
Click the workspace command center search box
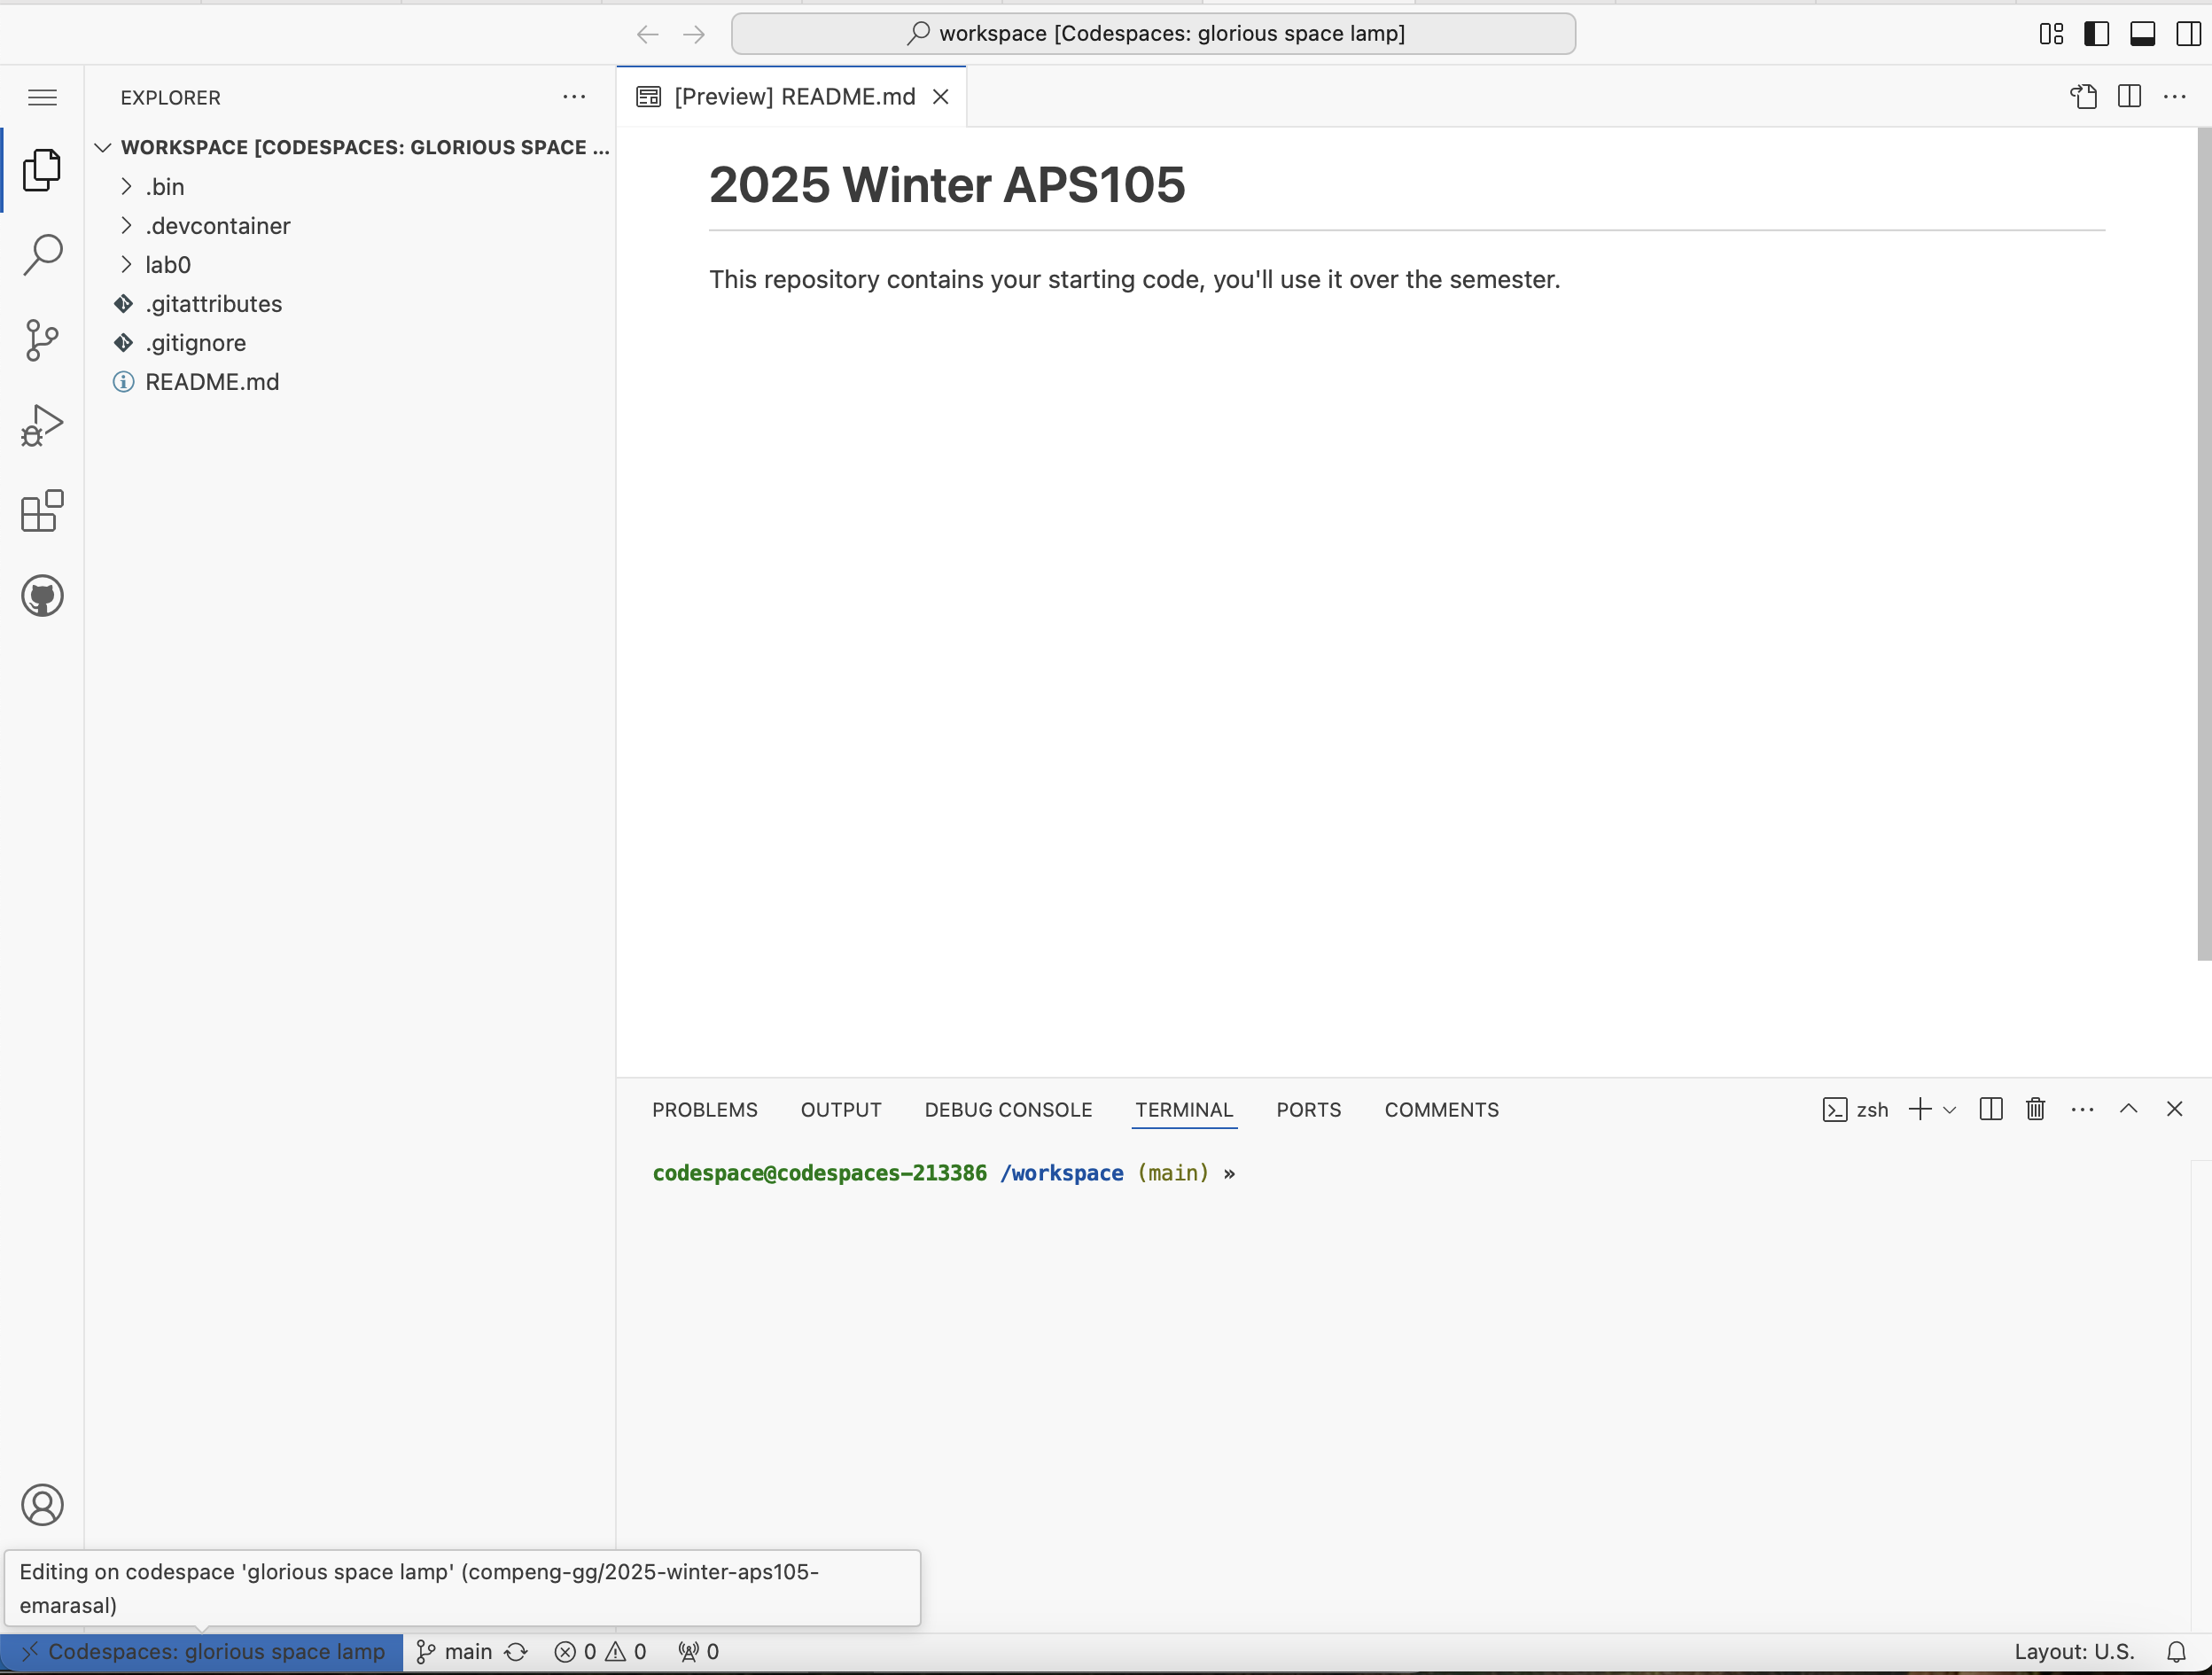tap(1153, 33)
